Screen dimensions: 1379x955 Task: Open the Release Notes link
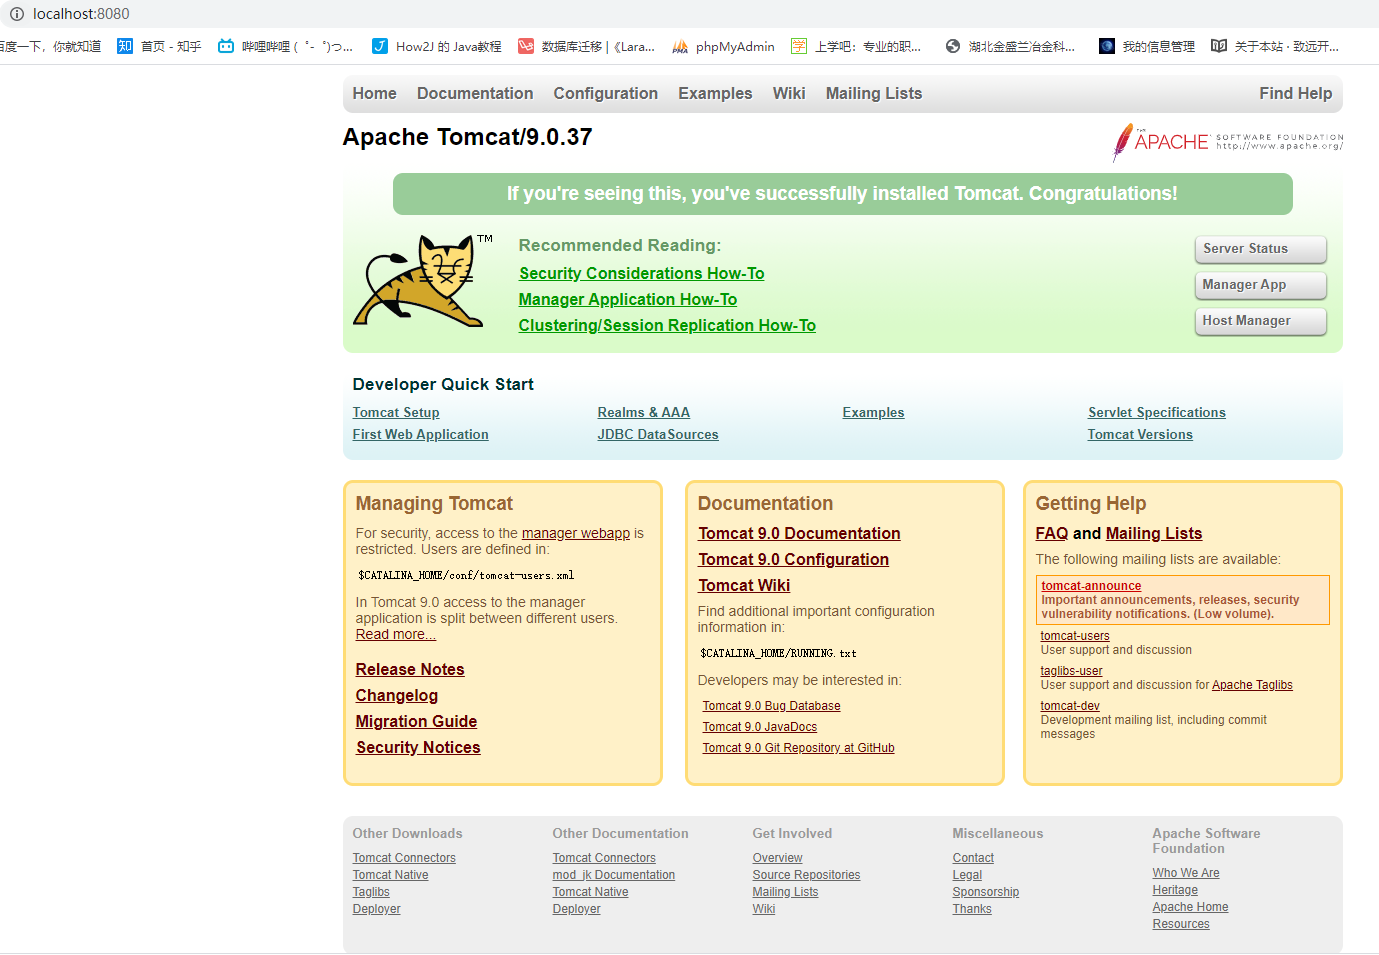click(410, 669)
